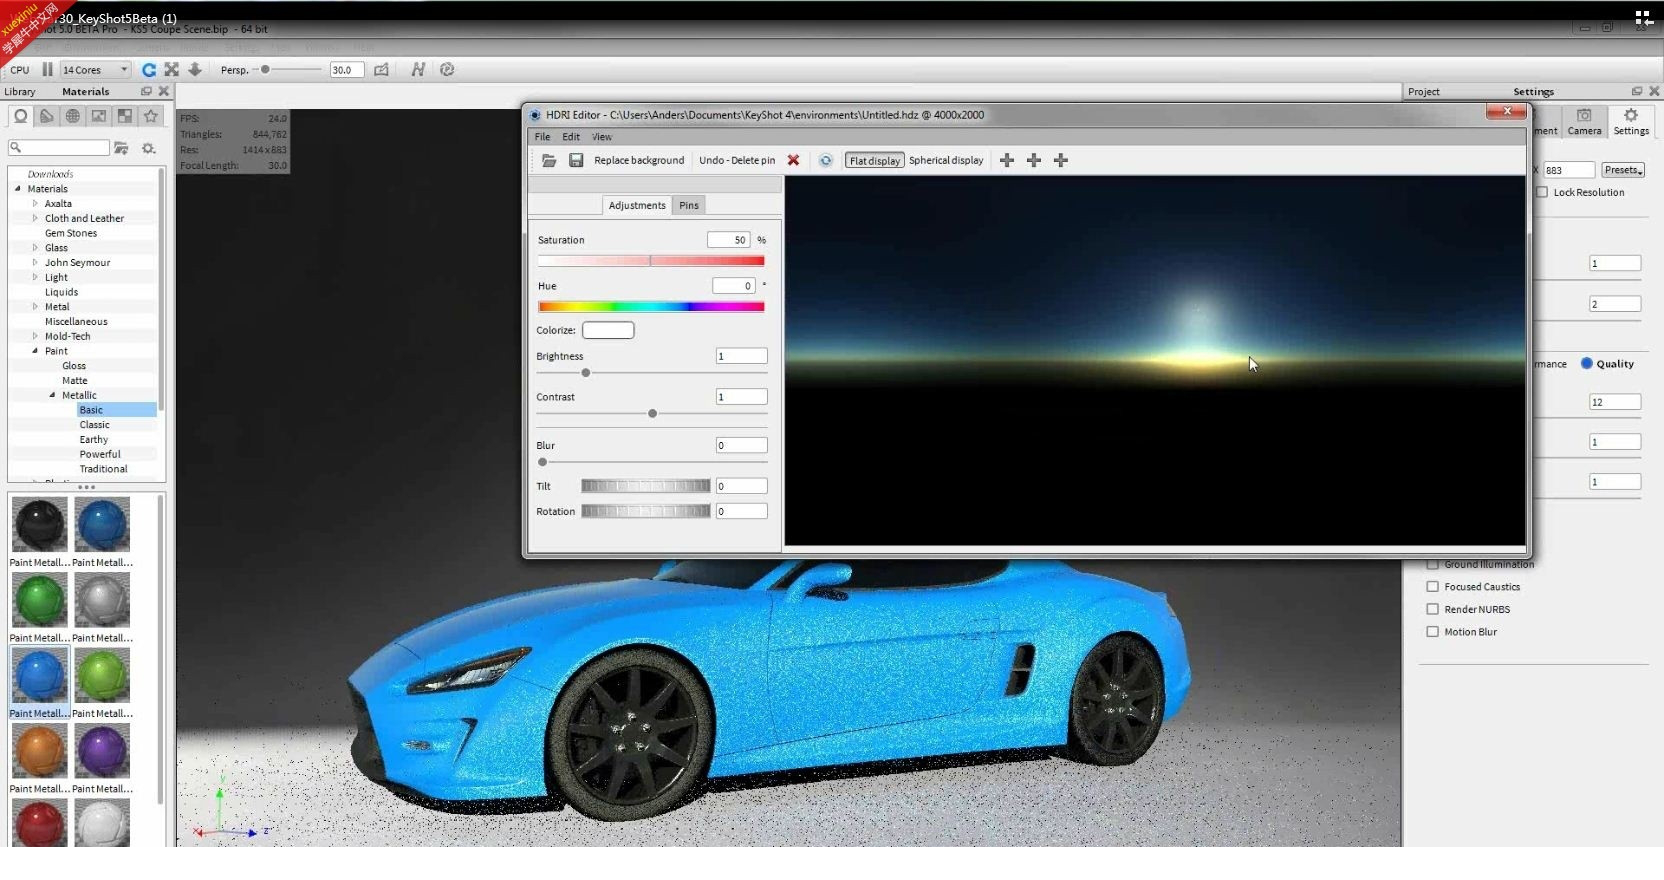This screenshot has width=1664, height=880.
Task: Expand the Mold-Tech folder
Action: [35, 336]
